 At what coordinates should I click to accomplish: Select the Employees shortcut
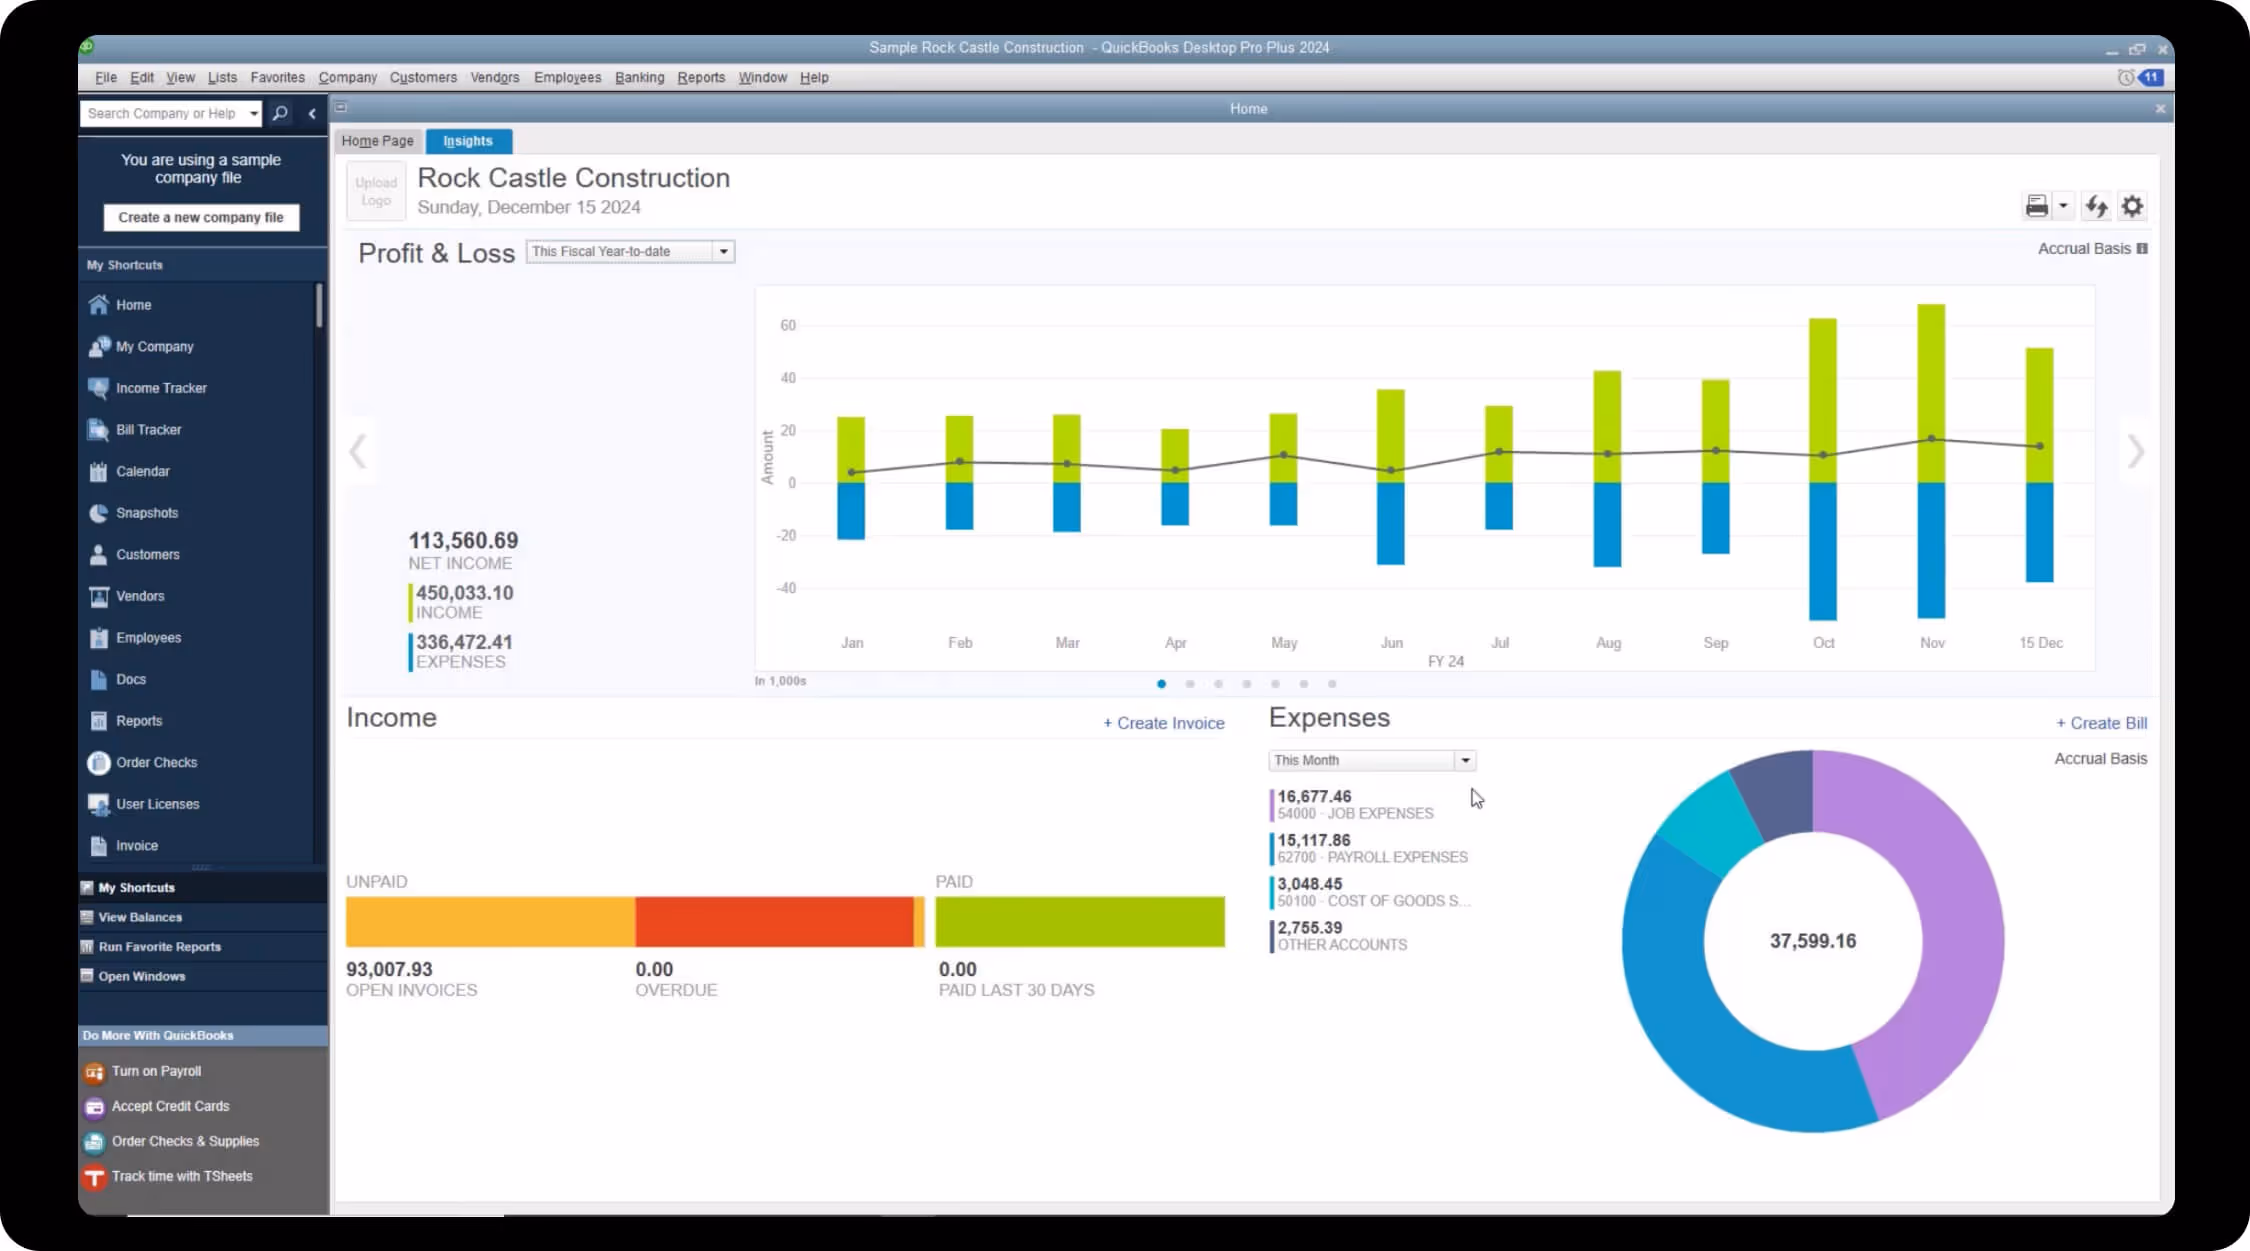[x=148, y=637]
